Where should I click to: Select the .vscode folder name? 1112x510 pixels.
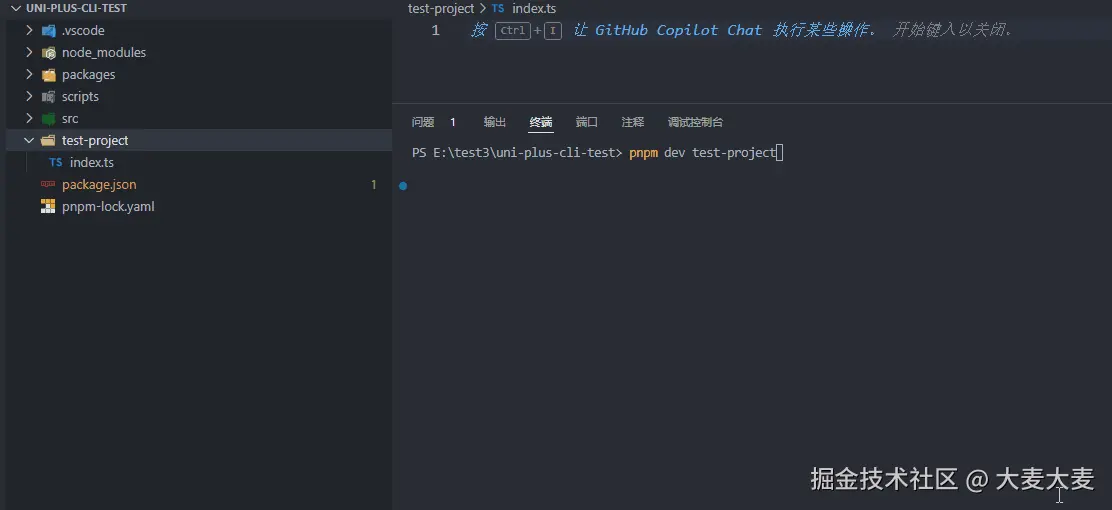[83, 31]
